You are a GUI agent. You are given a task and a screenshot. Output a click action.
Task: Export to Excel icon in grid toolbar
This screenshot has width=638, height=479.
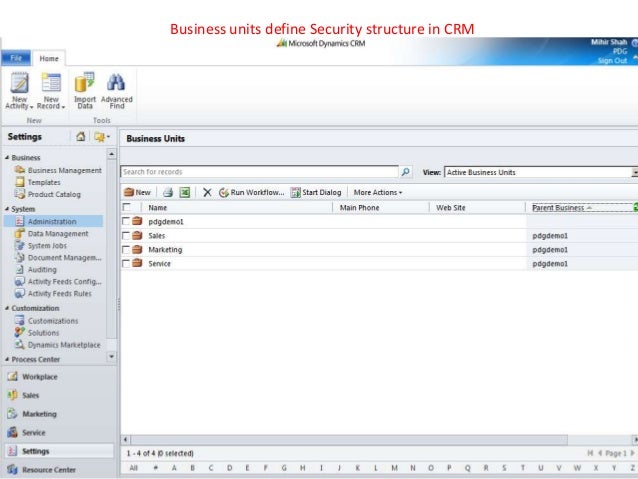click(x=185, y=192)
